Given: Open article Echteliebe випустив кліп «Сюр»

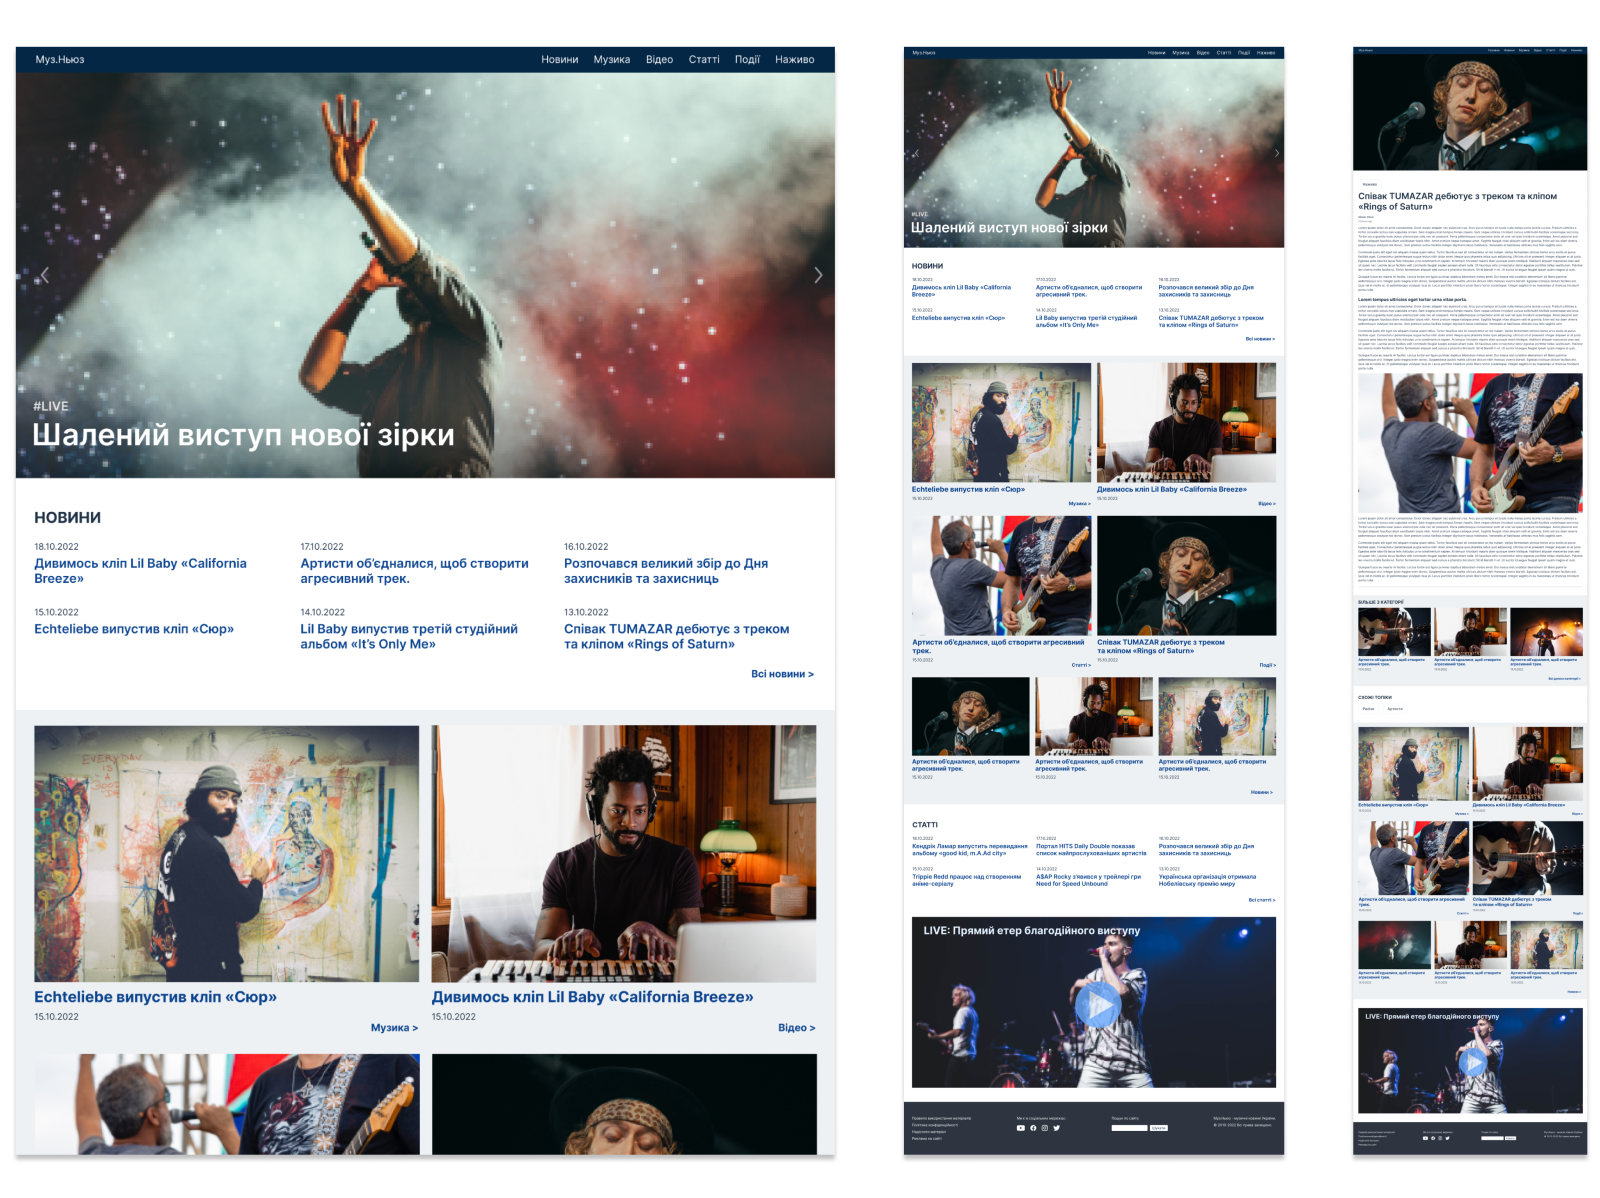Looking at the screenshot, I should click(156, 996).
